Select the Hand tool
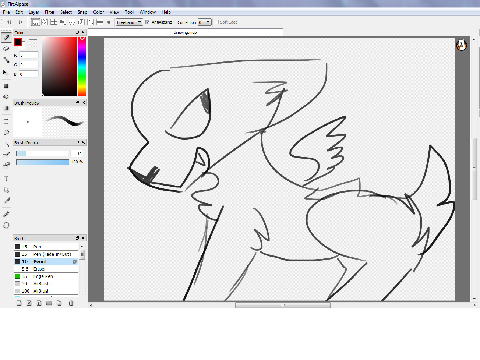The height and width of the screenshot is (360, 480). pos(6,225)
